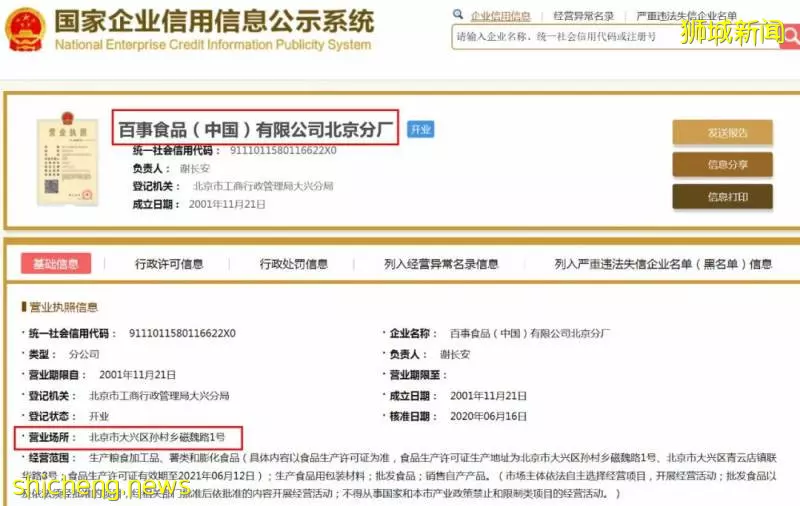Open the 列入严重违法失信企业名单（黑名单）信息 tab
This screenshot has height=506, width=800.
[663, 264]
